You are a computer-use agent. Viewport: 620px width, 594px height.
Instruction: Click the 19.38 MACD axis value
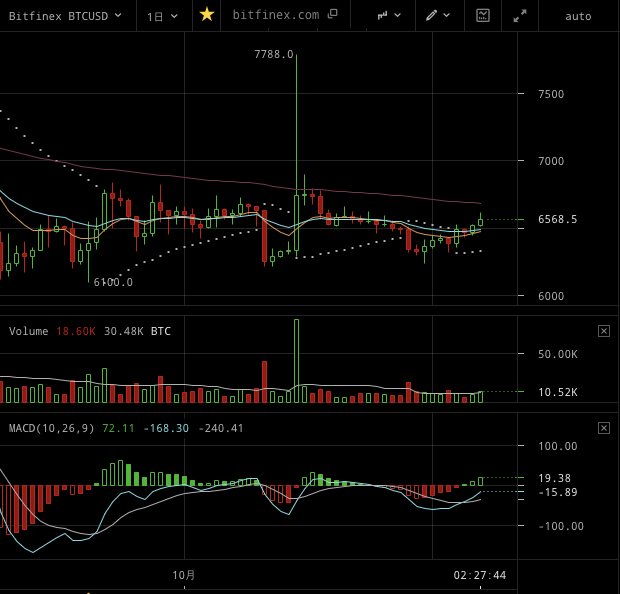click(554, 479)
